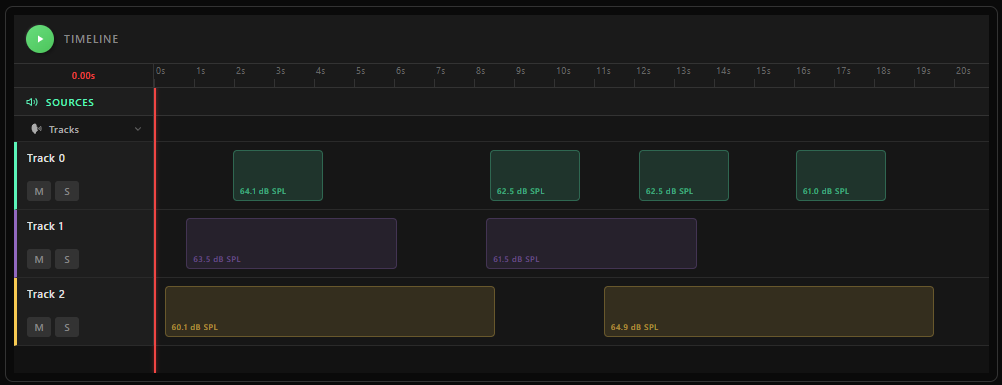Select the 61.0 dB SPL clip
The height and width of the screenshot is (385, 1002).
tap(841, 175)
